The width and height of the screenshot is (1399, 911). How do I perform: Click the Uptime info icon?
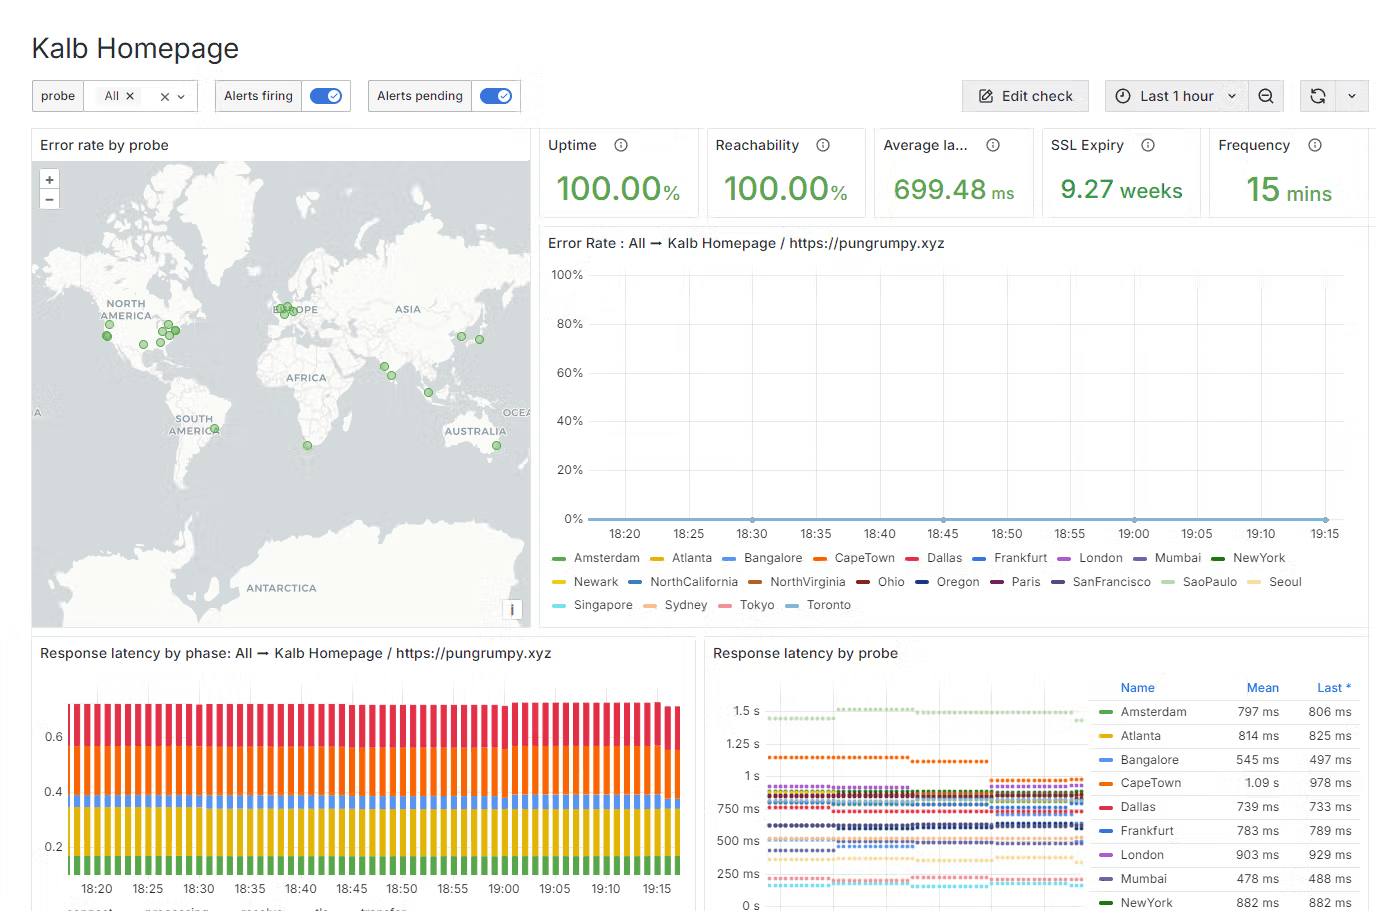click(621, 145)
